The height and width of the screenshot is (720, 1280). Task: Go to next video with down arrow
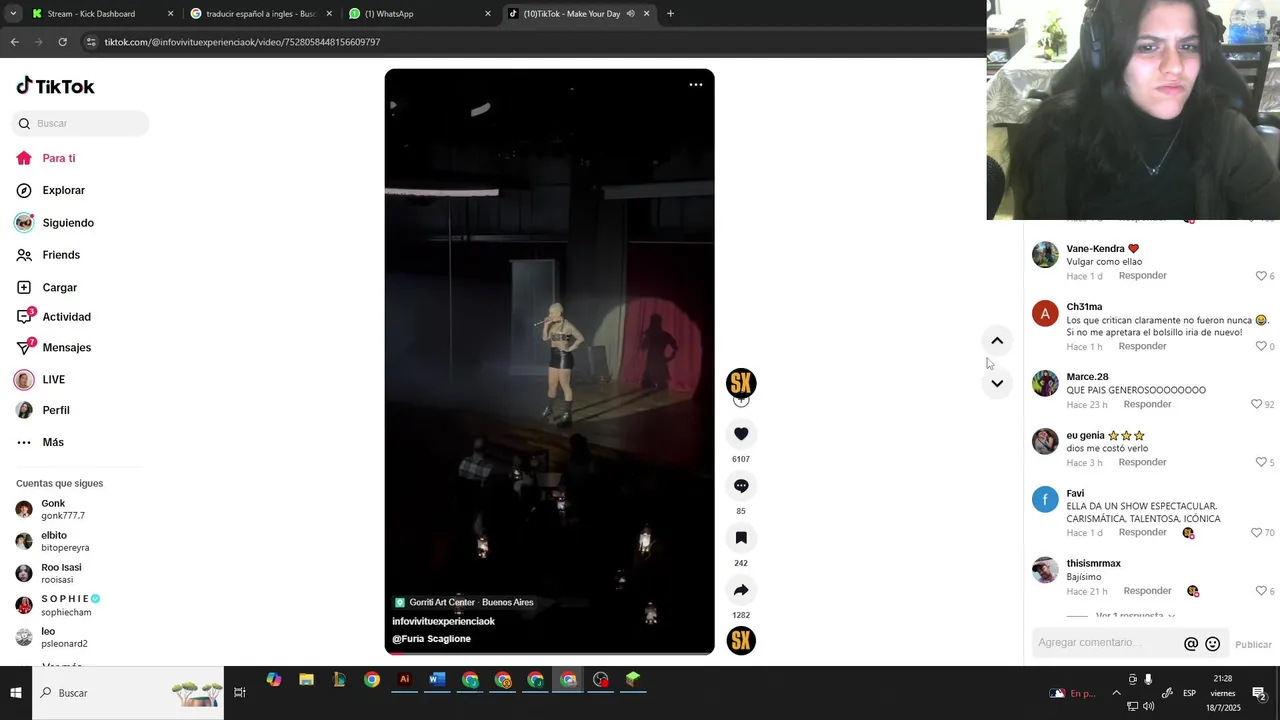pos(997,384)
